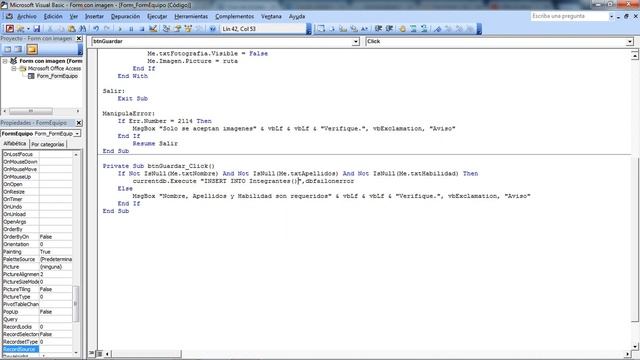Open Project Explorer from the toolbar icon

(166, 29)
